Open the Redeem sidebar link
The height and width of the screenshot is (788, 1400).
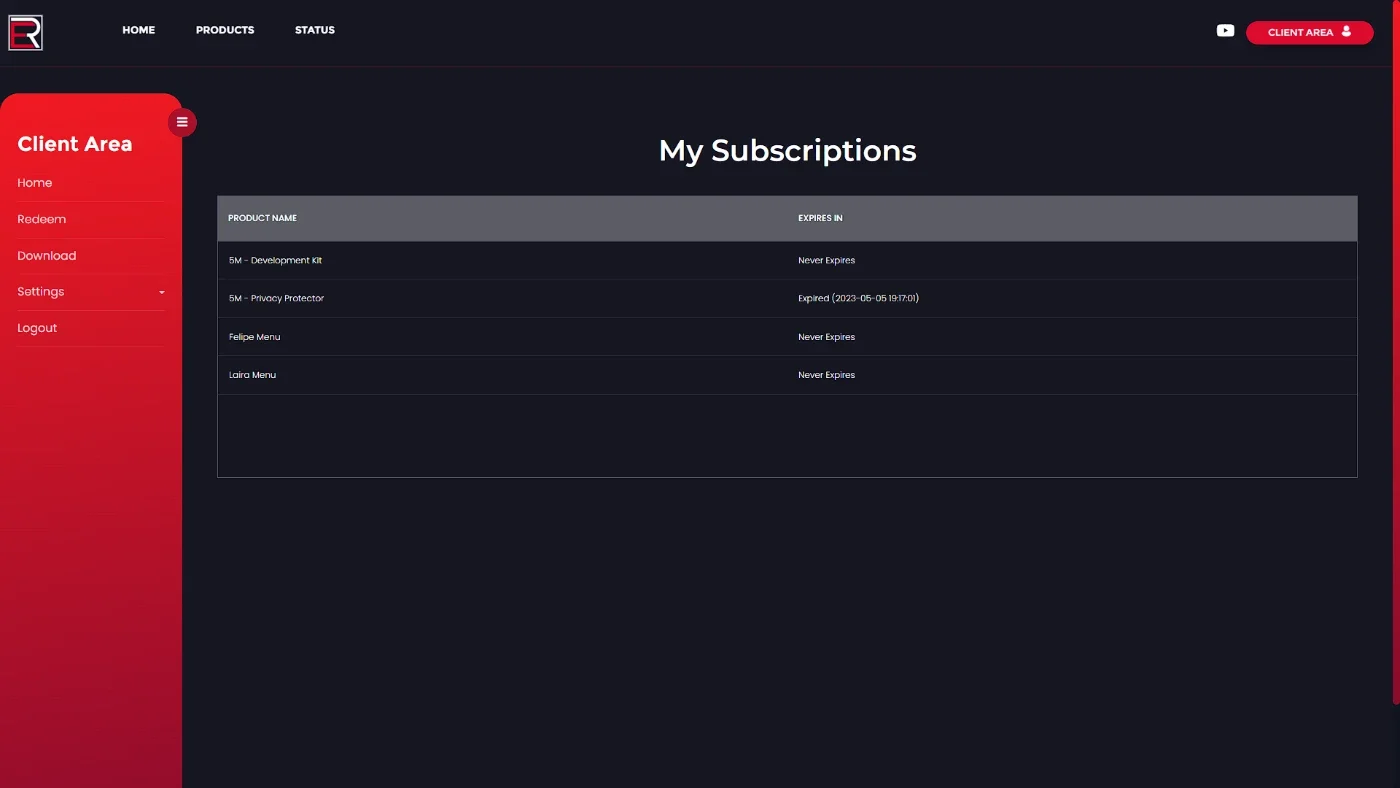(42, 219)
